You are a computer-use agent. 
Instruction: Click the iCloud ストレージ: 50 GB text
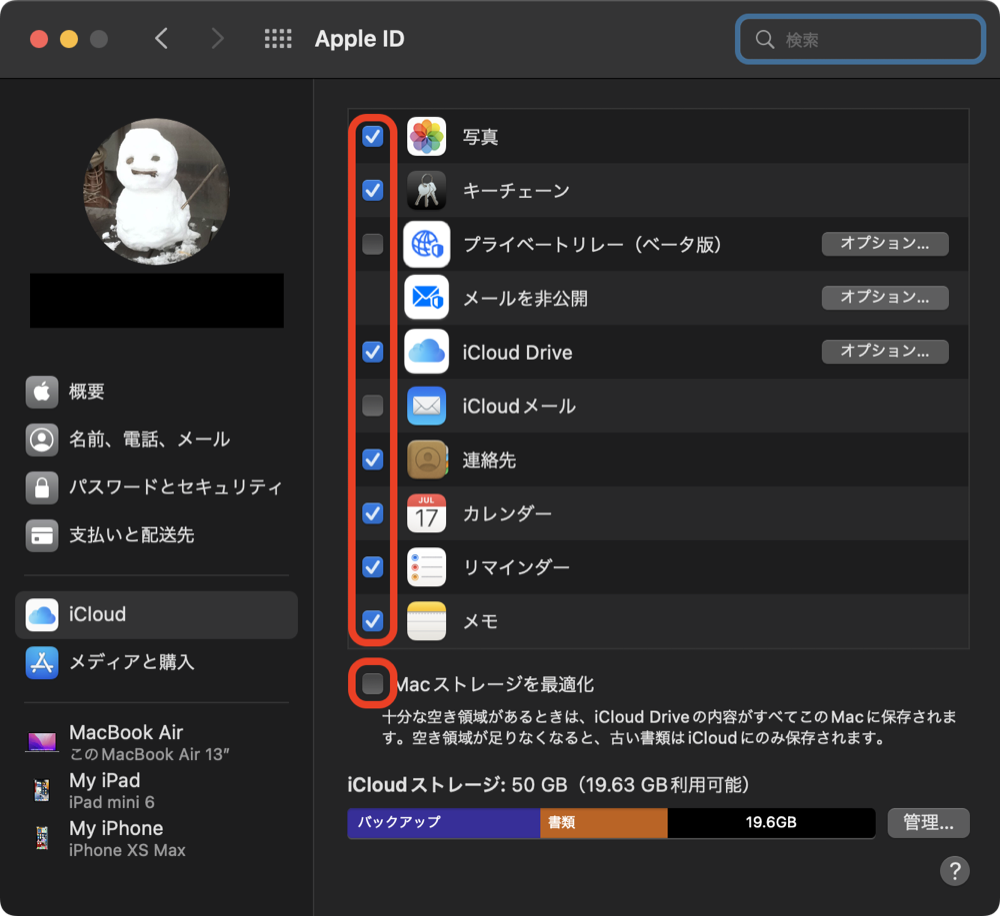[x=457, y=785]
